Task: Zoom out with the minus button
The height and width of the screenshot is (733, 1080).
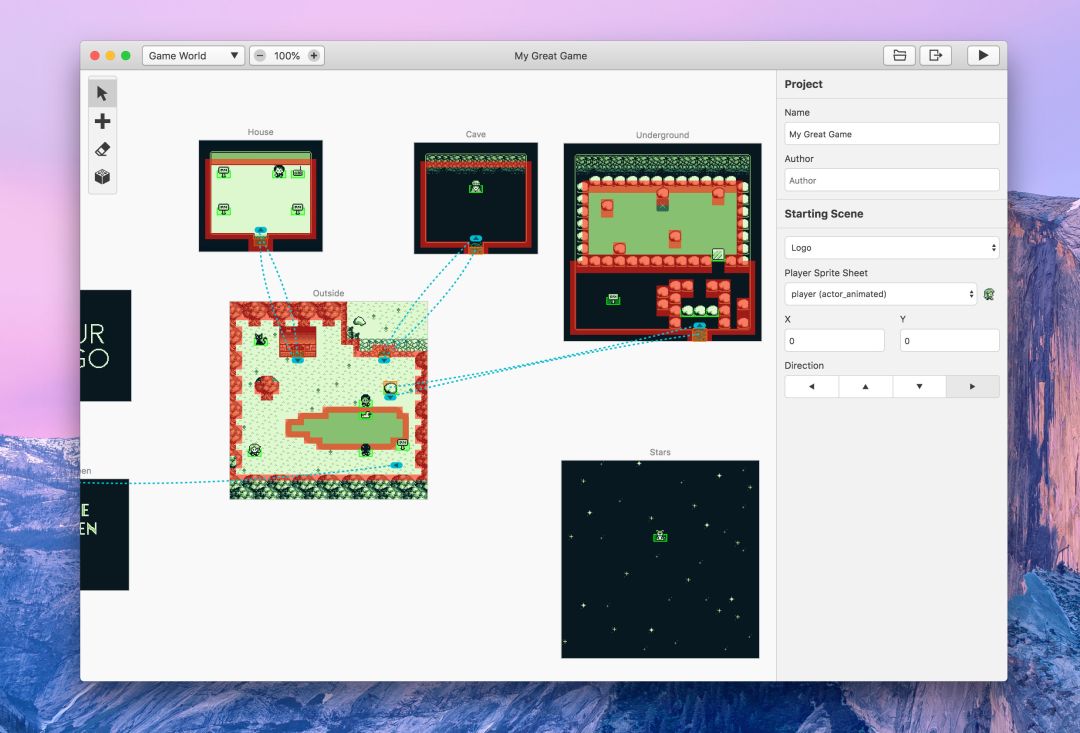Action: point(260,56)
